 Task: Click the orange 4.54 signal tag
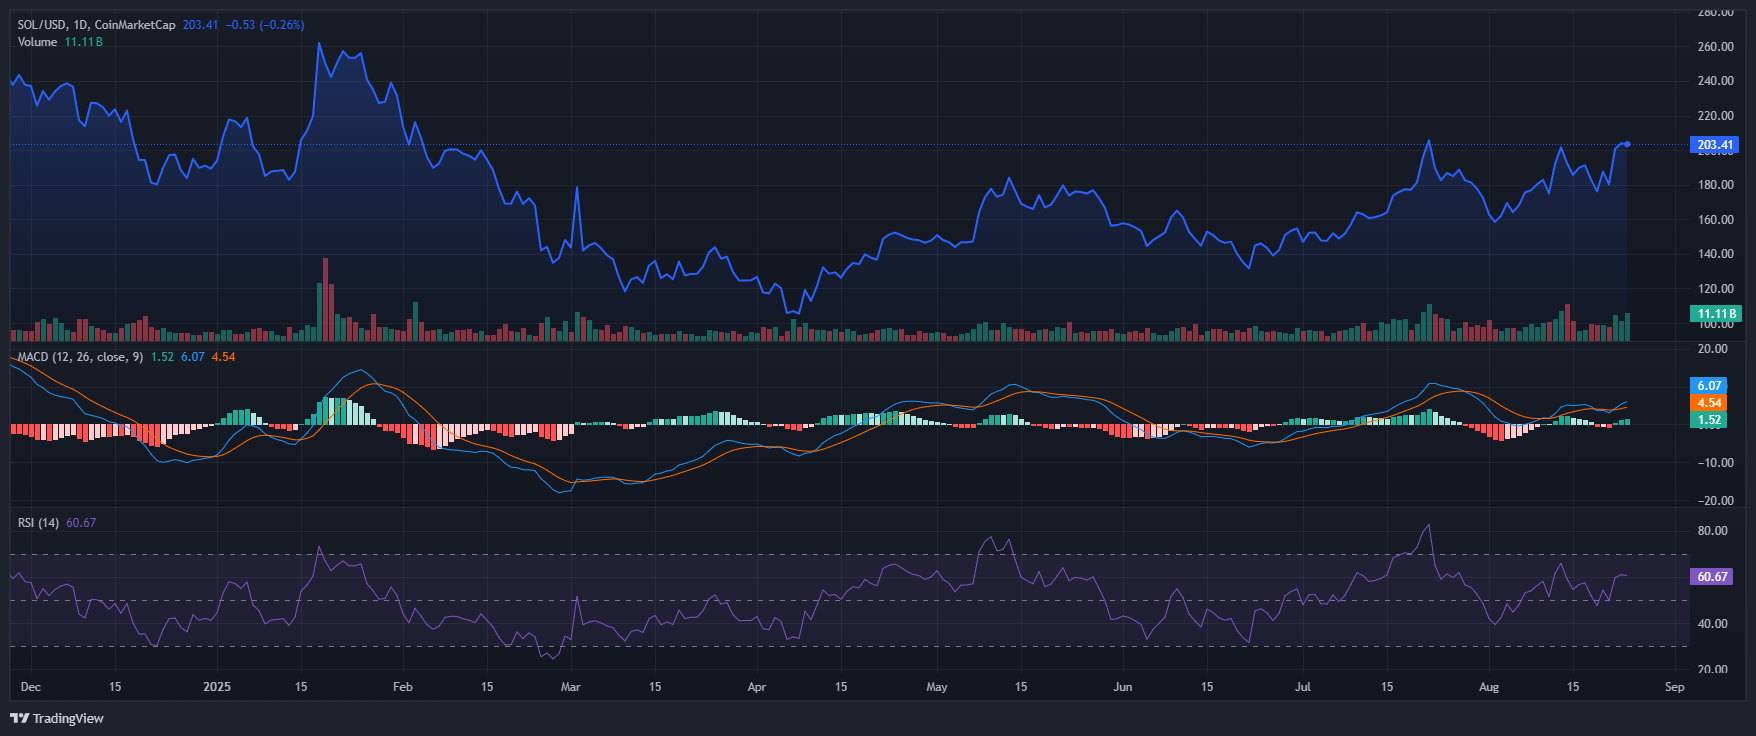[1709, 403]
